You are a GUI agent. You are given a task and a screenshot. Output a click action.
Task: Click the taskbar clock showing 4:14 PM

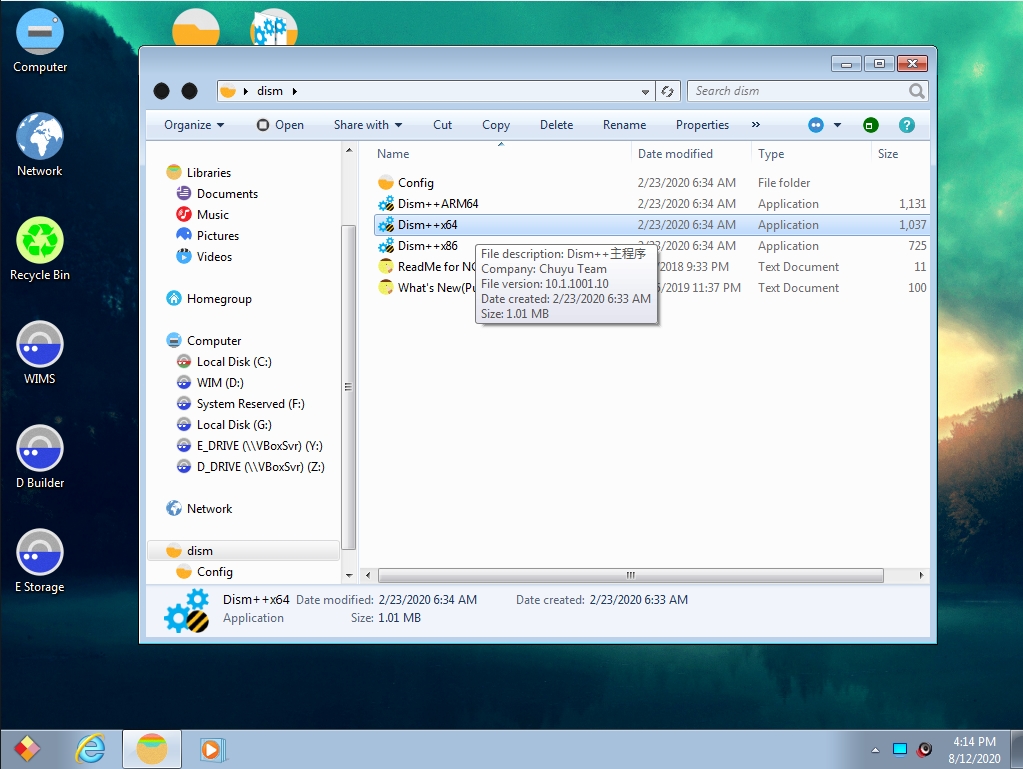(x=974, y=749)
